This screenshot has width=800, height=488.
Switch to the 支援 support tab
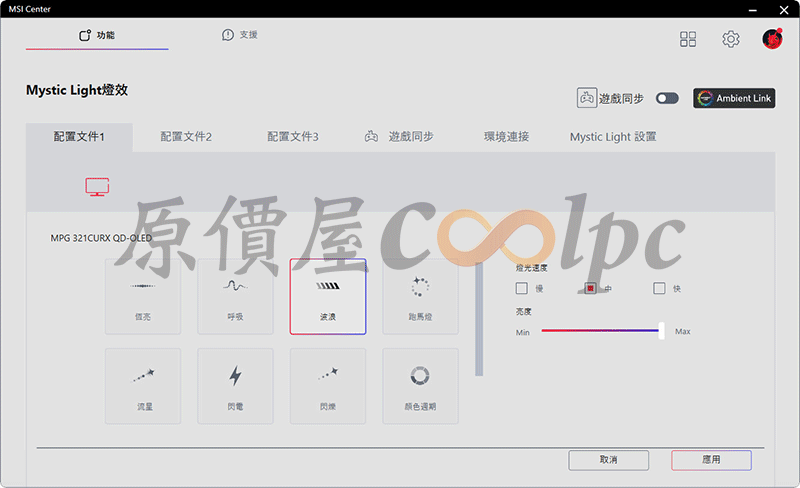pyautogui.click(x=240, y=35)
